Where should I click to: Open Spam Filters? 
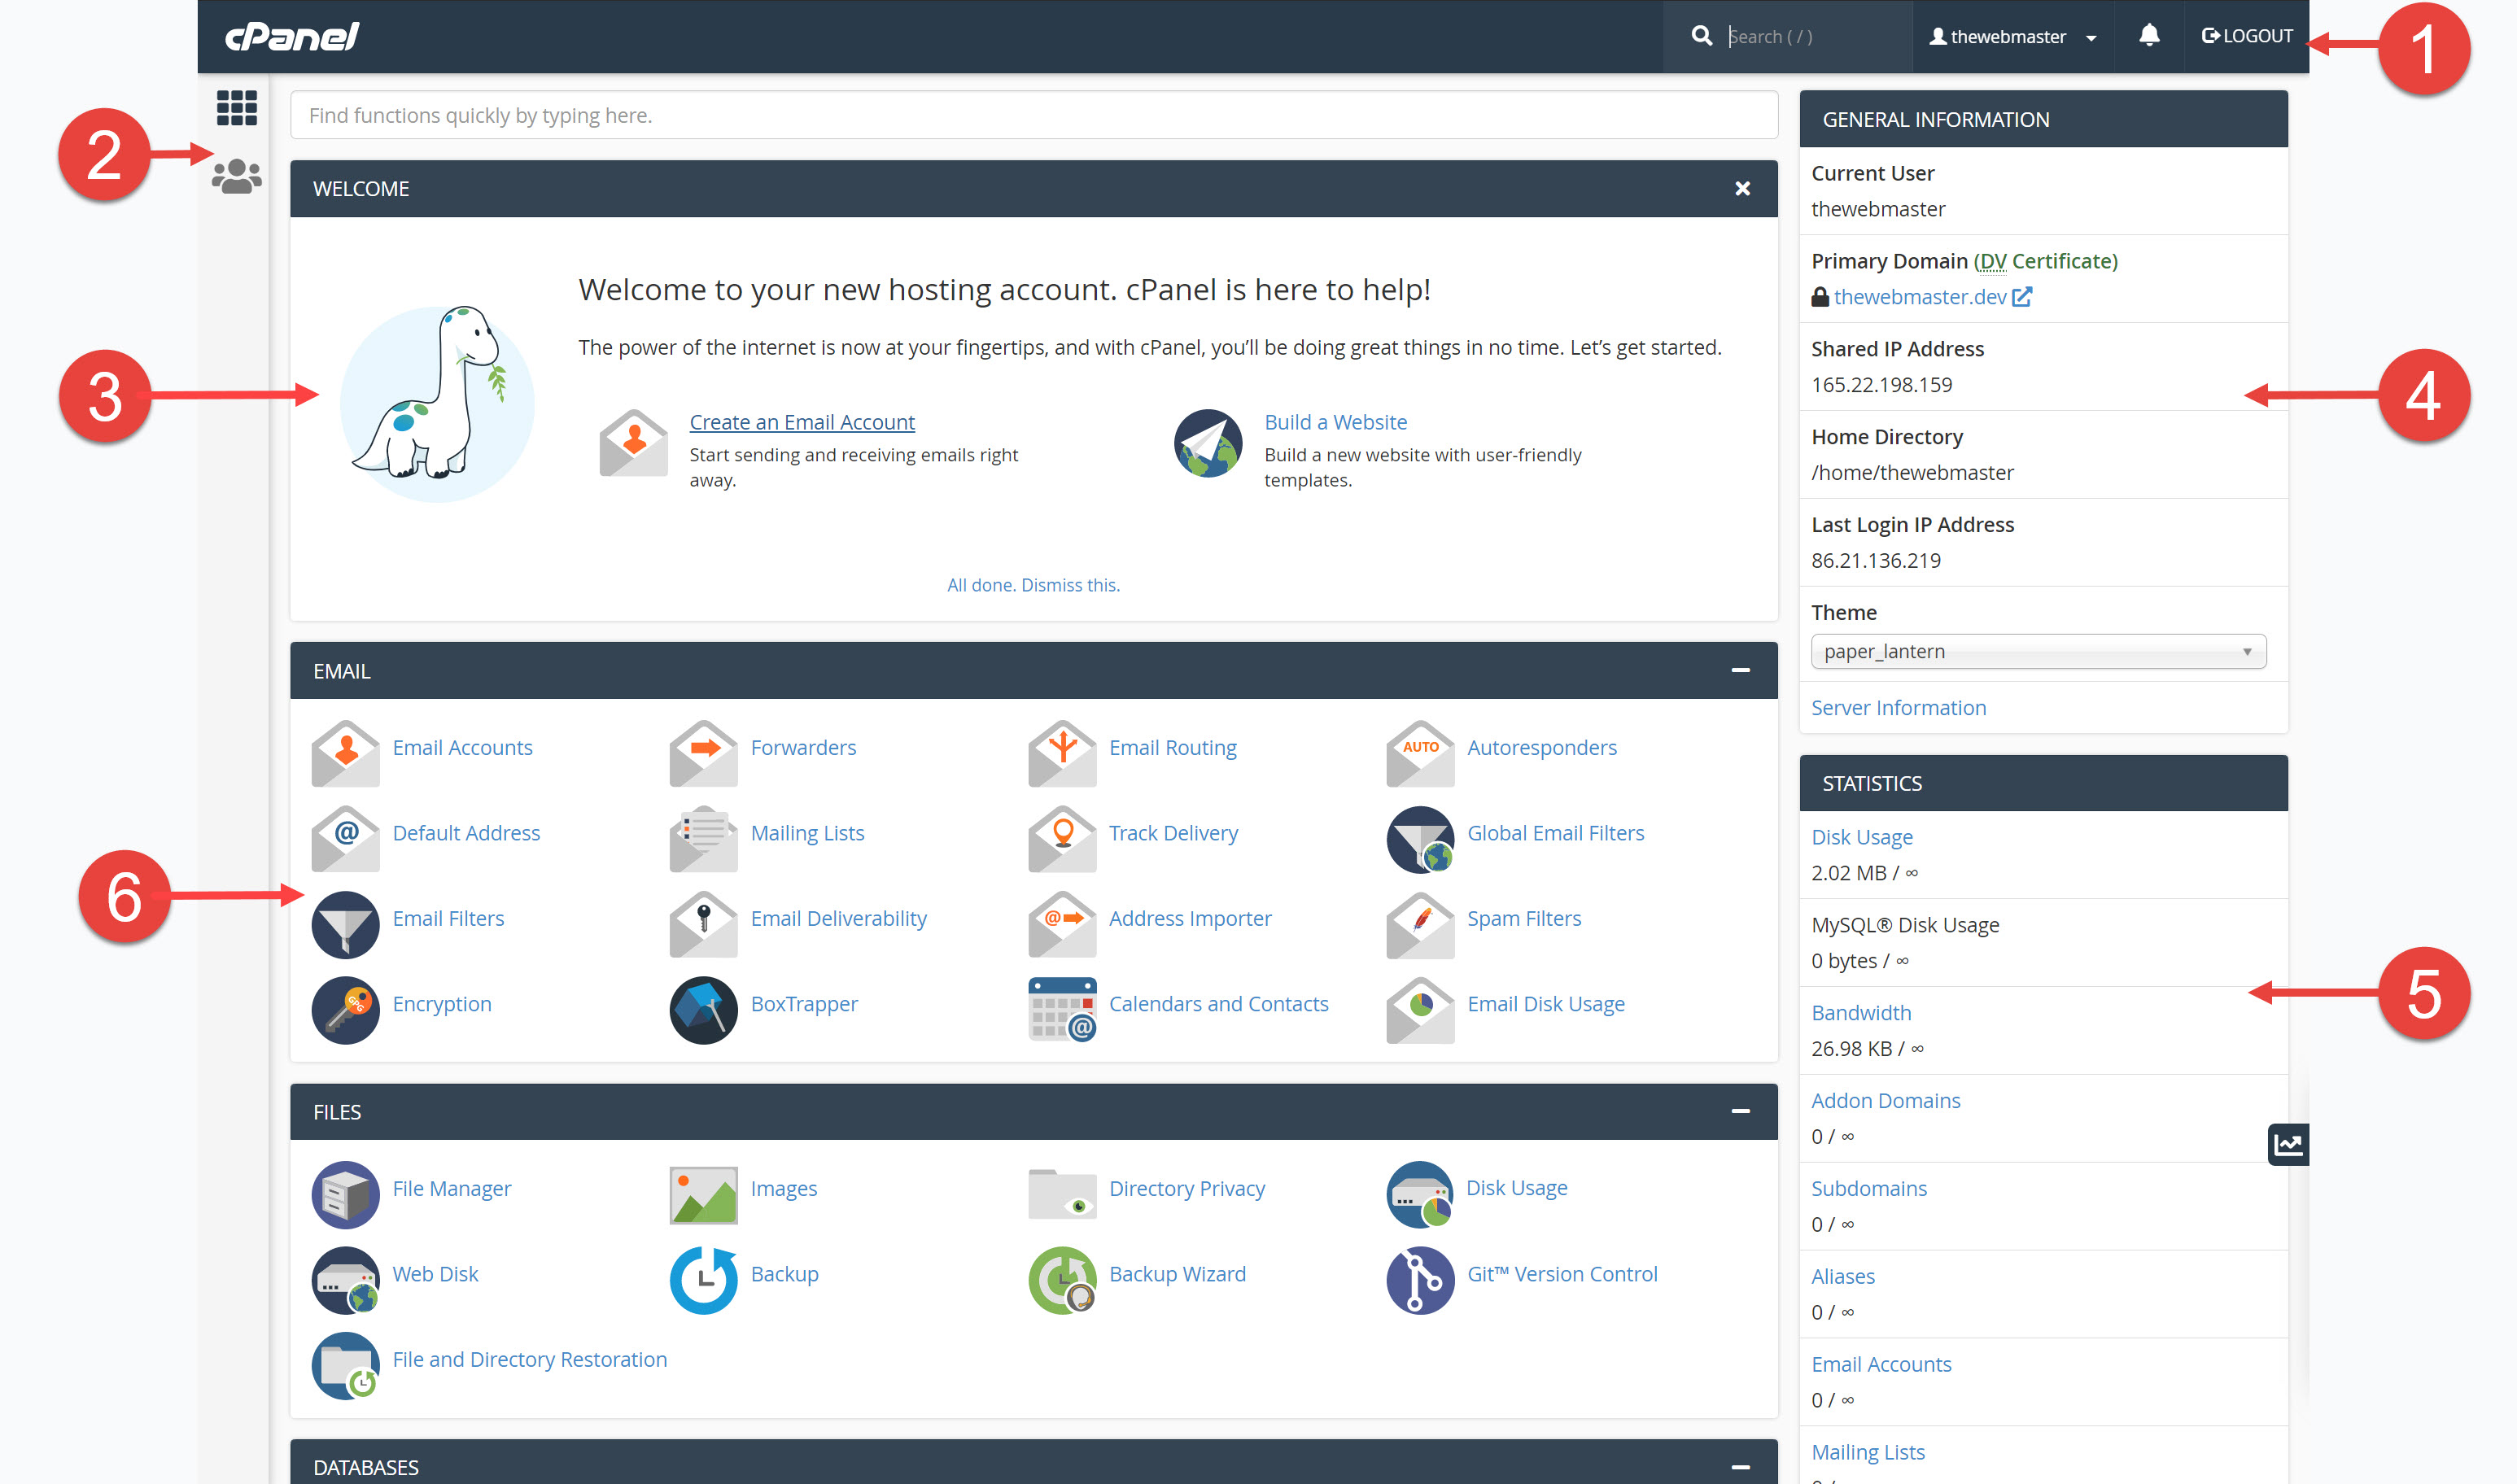pos(1523,918)
